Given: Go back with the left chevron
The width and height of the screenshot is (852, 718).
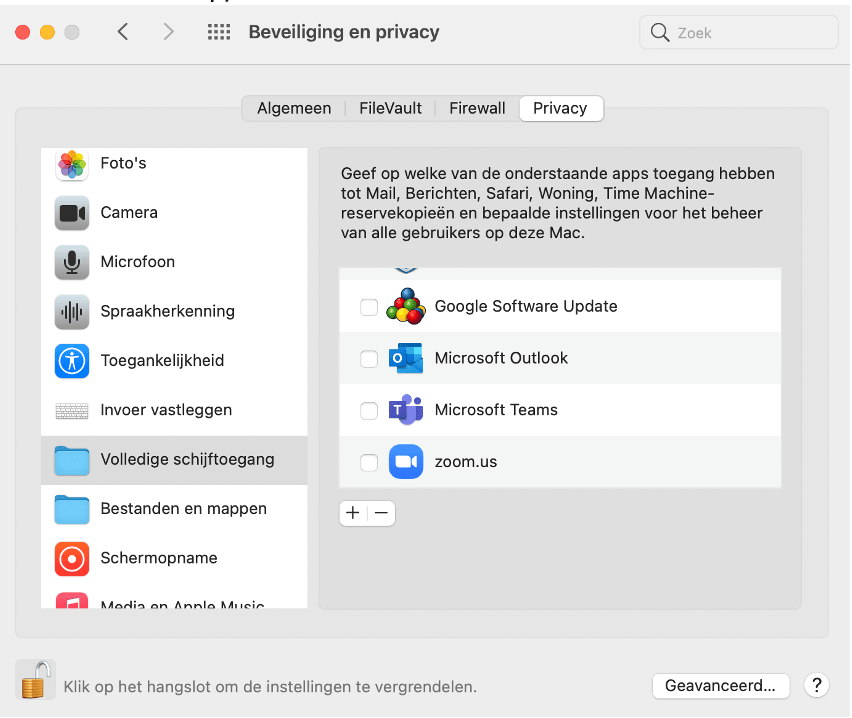Looking at the screenshot, I should pos(123,32).
